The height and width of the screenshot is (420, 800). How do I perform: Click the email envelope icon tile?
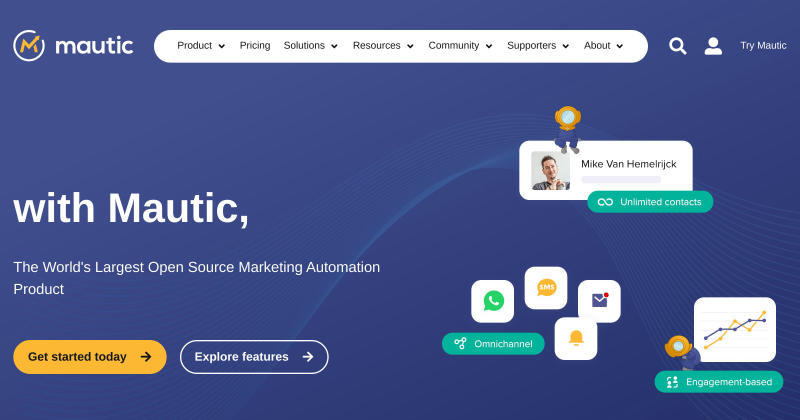pyautogui.click(x=599, y=301)
